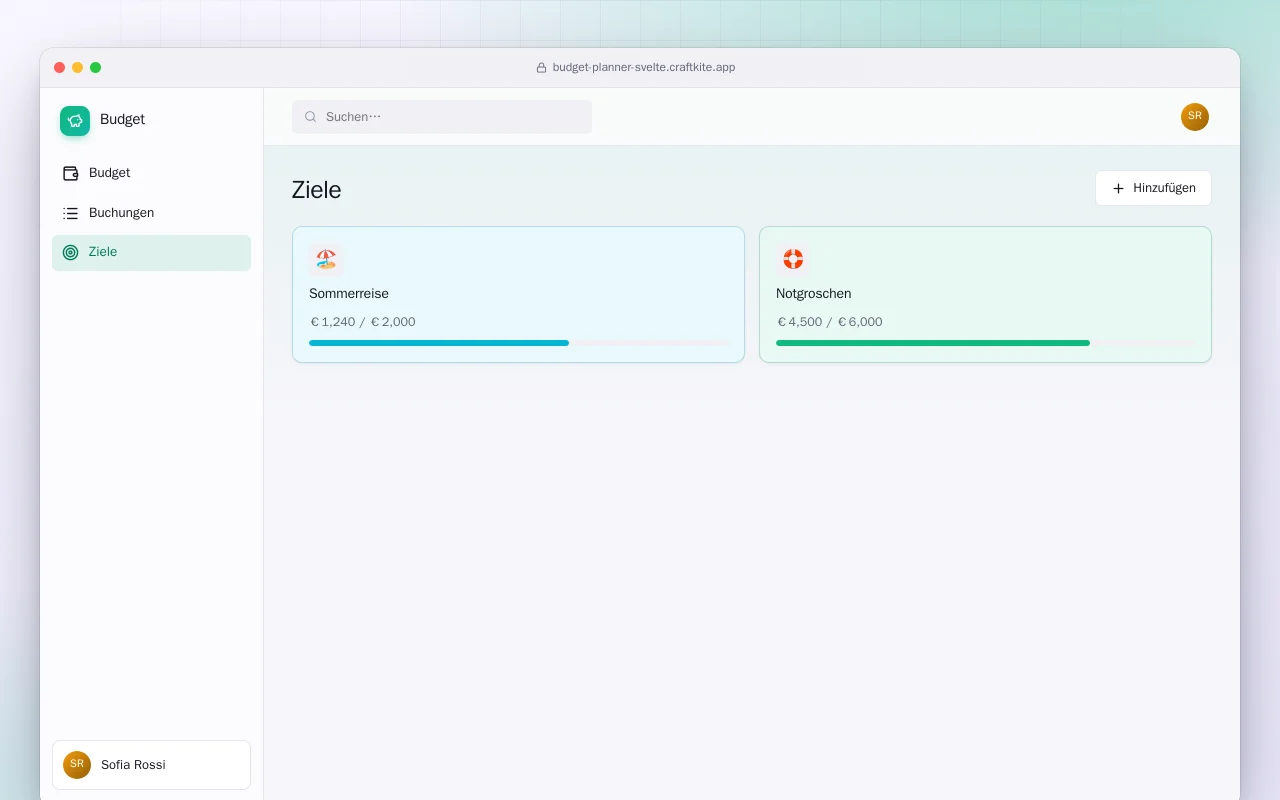The width and height of the screenshot is (1280, 800).
Task: Click the plus icon on Hinzufügen
Action: pyautogui.click(x=1119, y=188)
